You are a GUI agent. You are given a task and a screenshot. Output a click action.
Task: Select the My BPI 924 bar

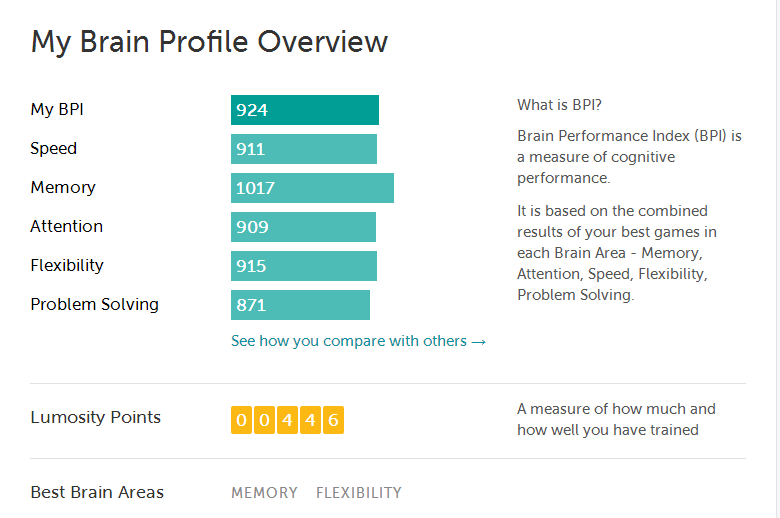305,110
